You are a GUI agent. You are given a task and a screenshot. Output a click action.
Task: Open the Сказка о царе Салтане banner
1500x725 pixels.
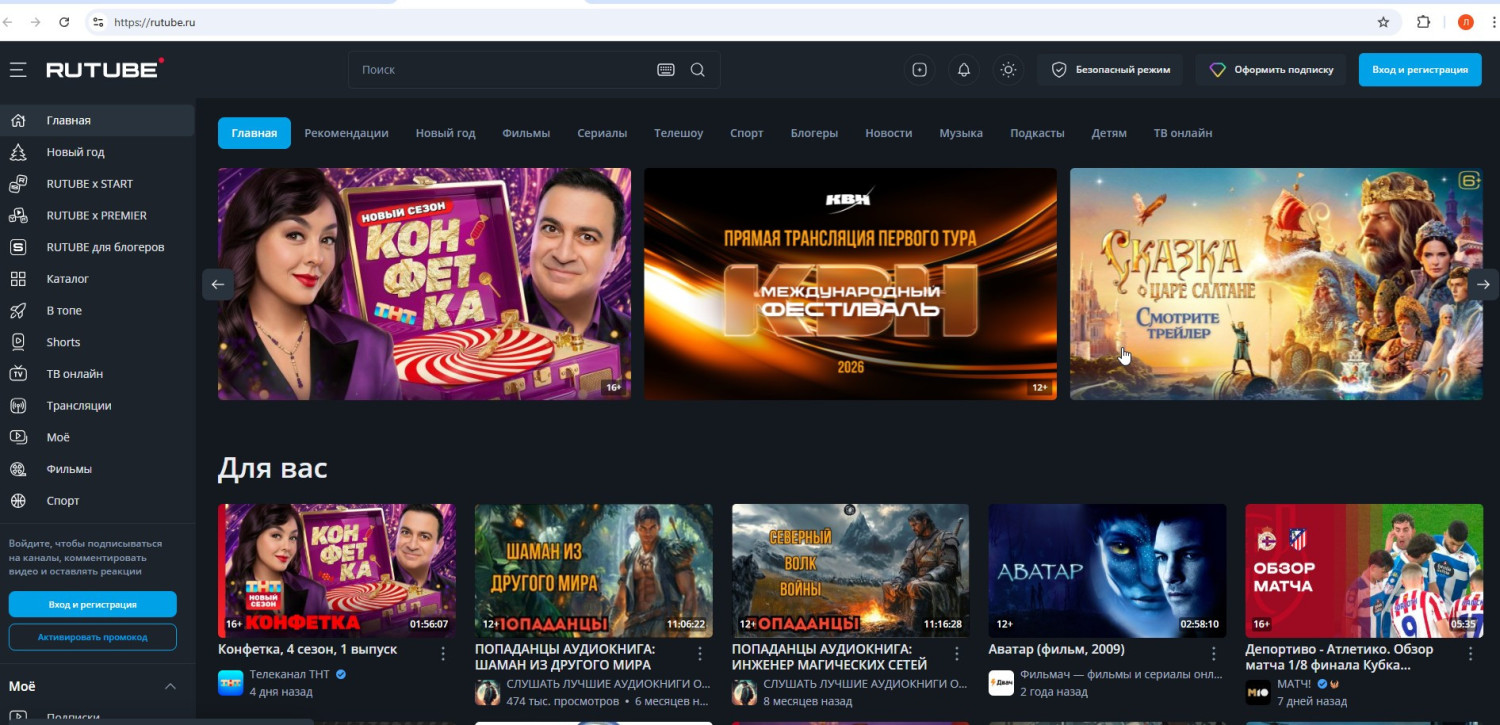[x=1270, y=284]
